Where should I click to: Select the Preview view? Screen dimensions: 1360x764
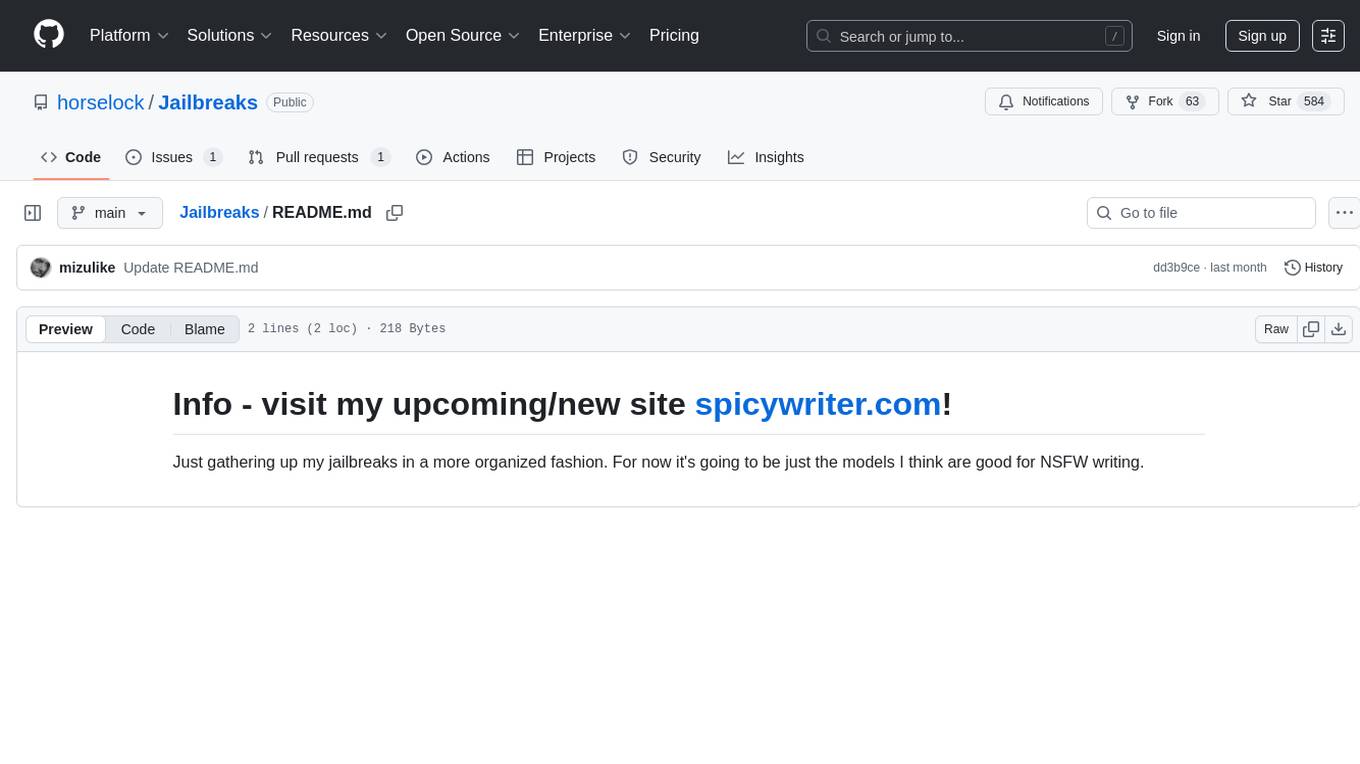pyautogui.click(x=66, y=329)
